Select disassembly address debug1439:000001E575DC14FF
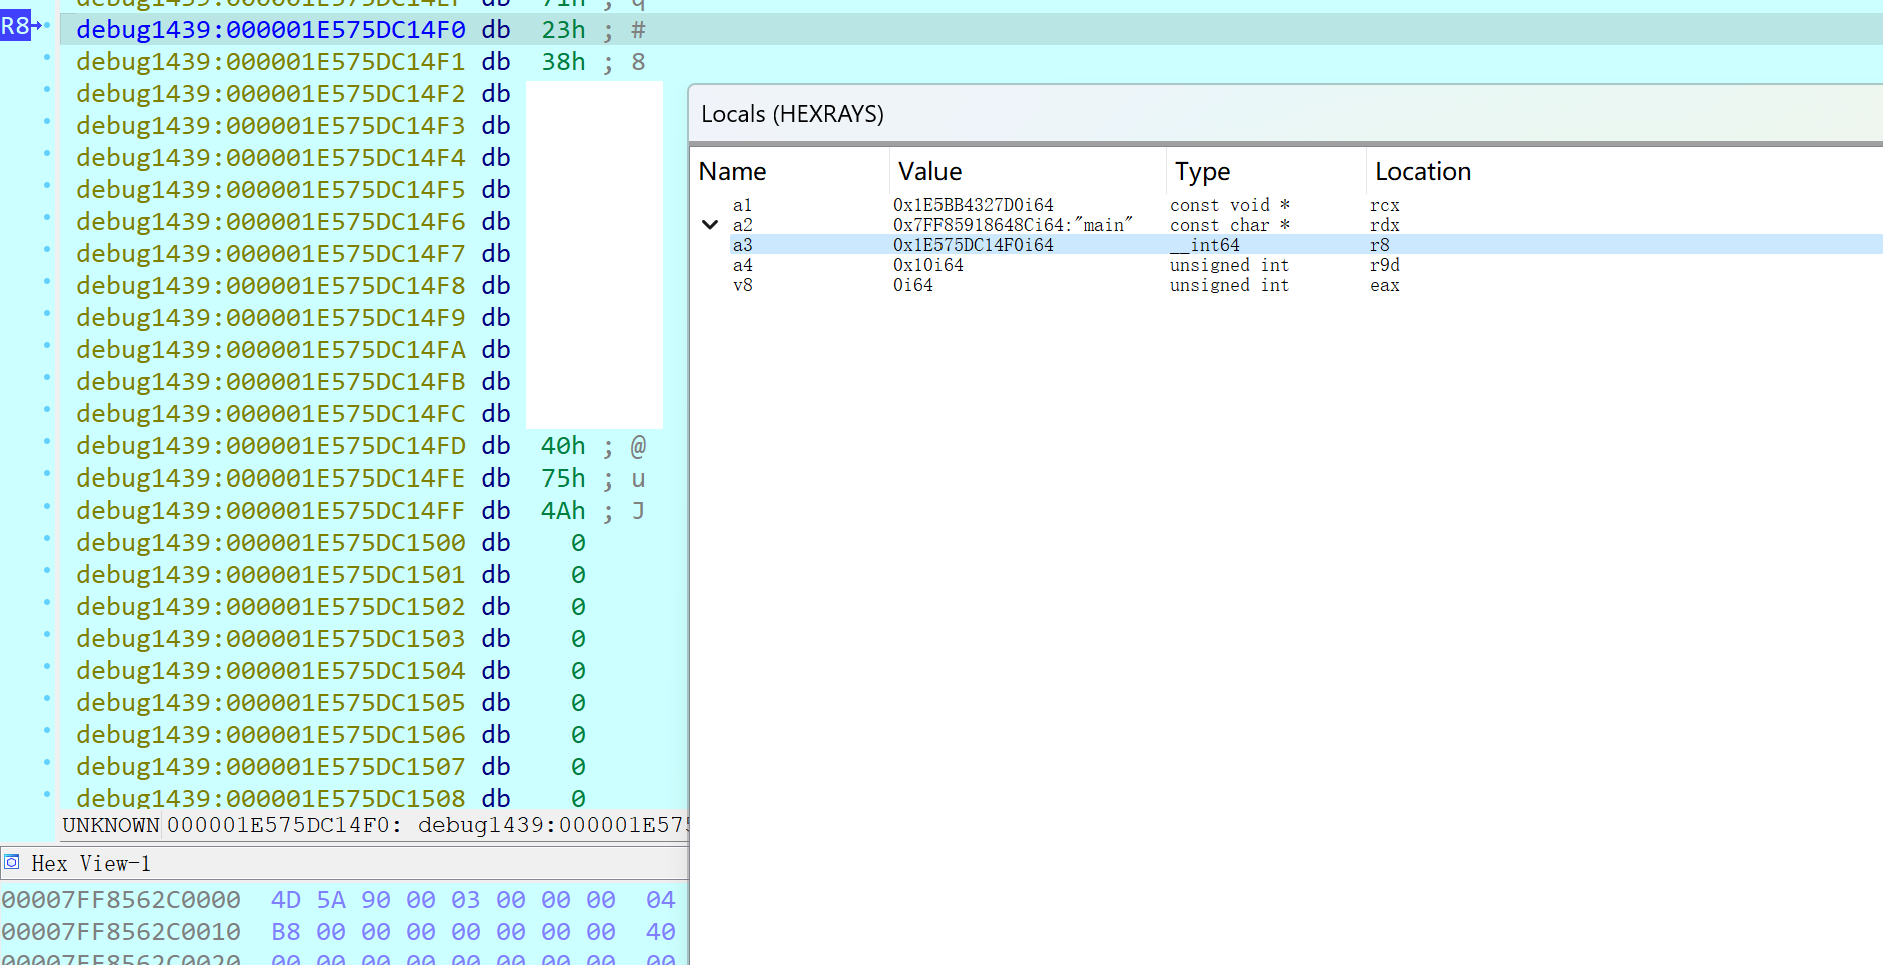 (271, 511)
